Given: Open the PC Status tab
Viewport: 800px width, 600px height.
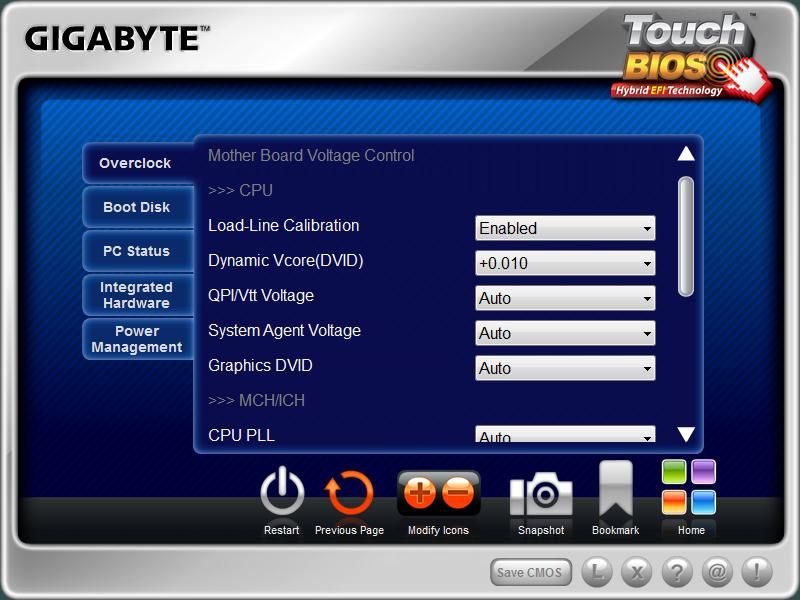Looking at the screenshot, I should coord(138,251).
